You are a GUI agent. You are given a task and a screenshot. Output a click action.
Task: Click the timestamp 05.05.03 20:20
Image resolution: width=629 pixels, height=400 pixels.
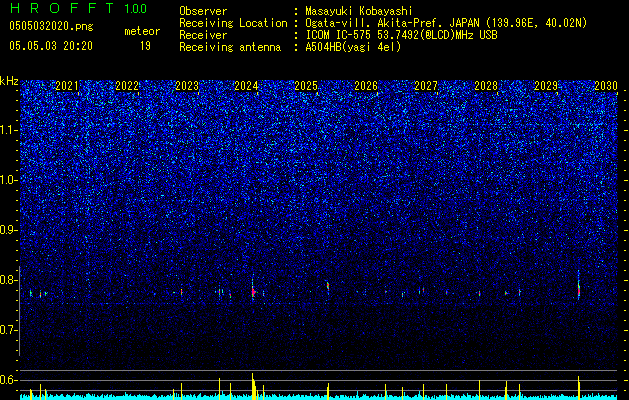[x=51, y=46]
